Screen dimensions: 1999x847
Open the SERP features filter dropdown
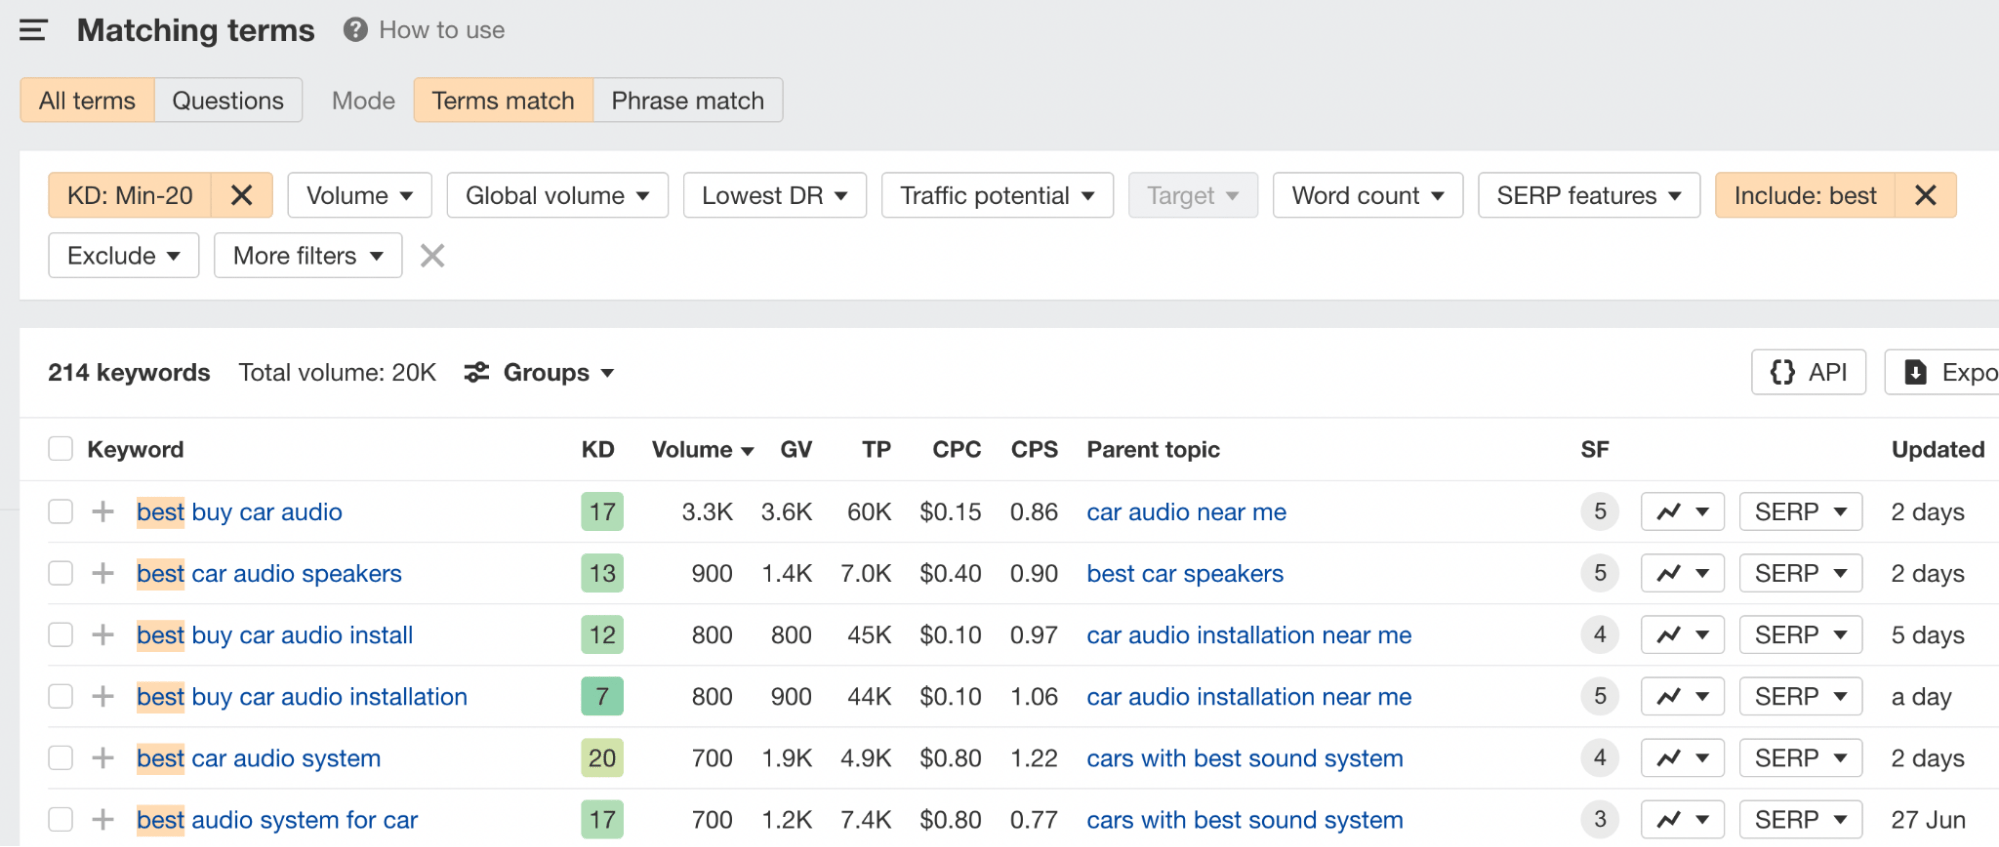[x=1589, y=195]
